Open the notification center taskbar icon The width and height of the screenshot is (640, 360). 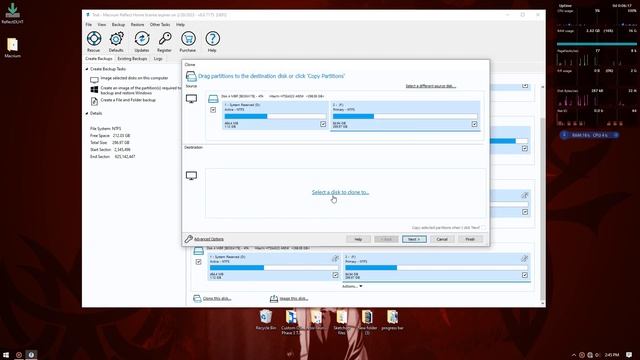click(x=629, y=355)
